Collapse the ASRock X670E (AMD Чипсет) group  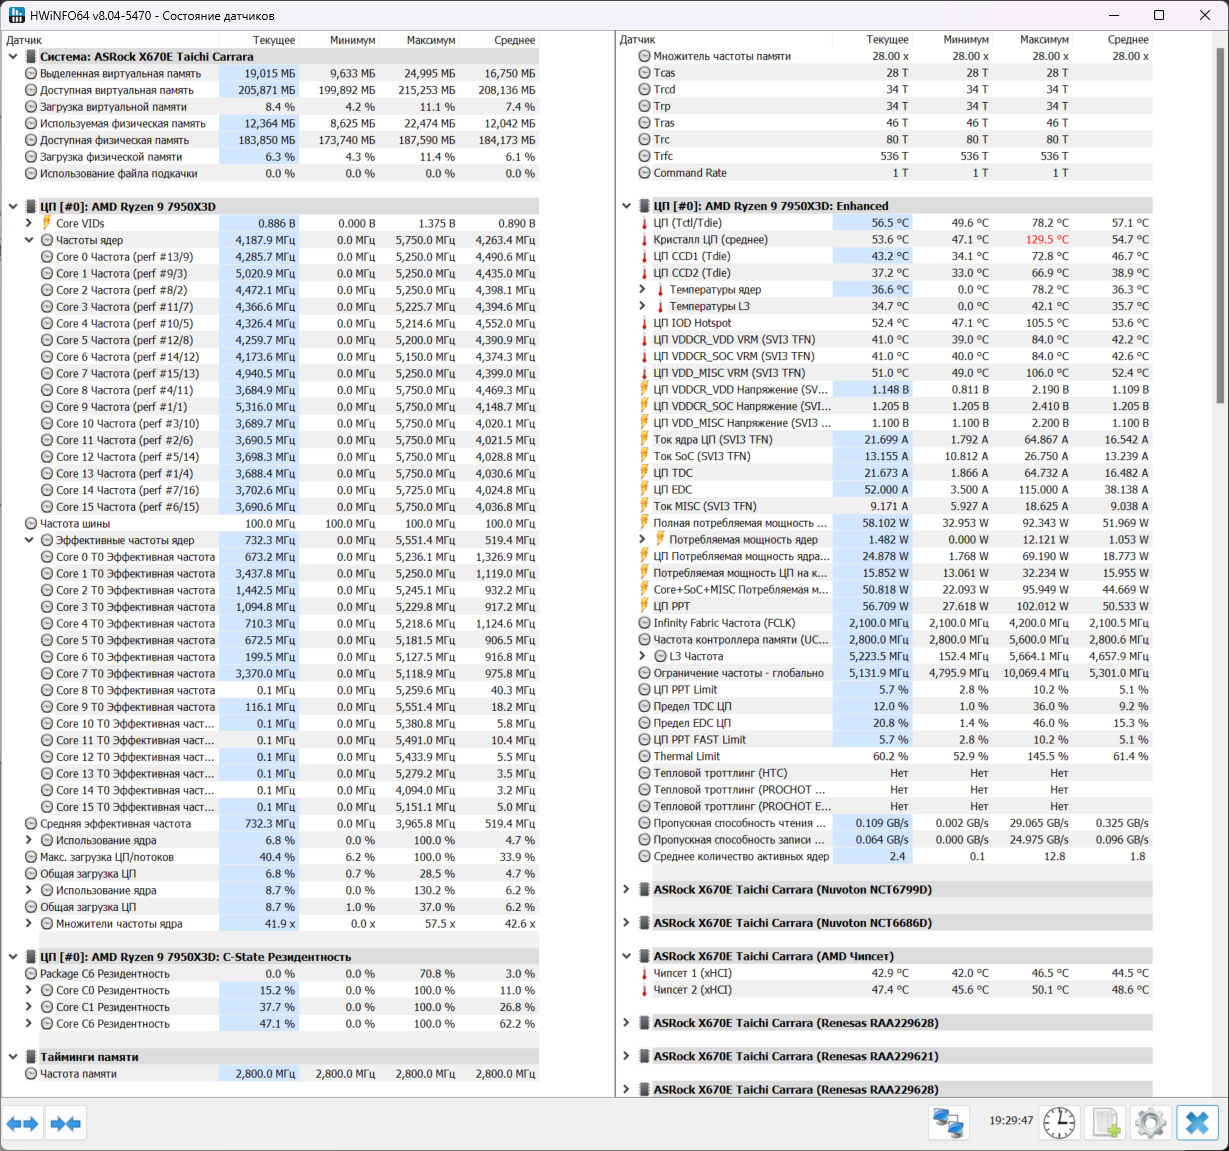coord(626,956)
